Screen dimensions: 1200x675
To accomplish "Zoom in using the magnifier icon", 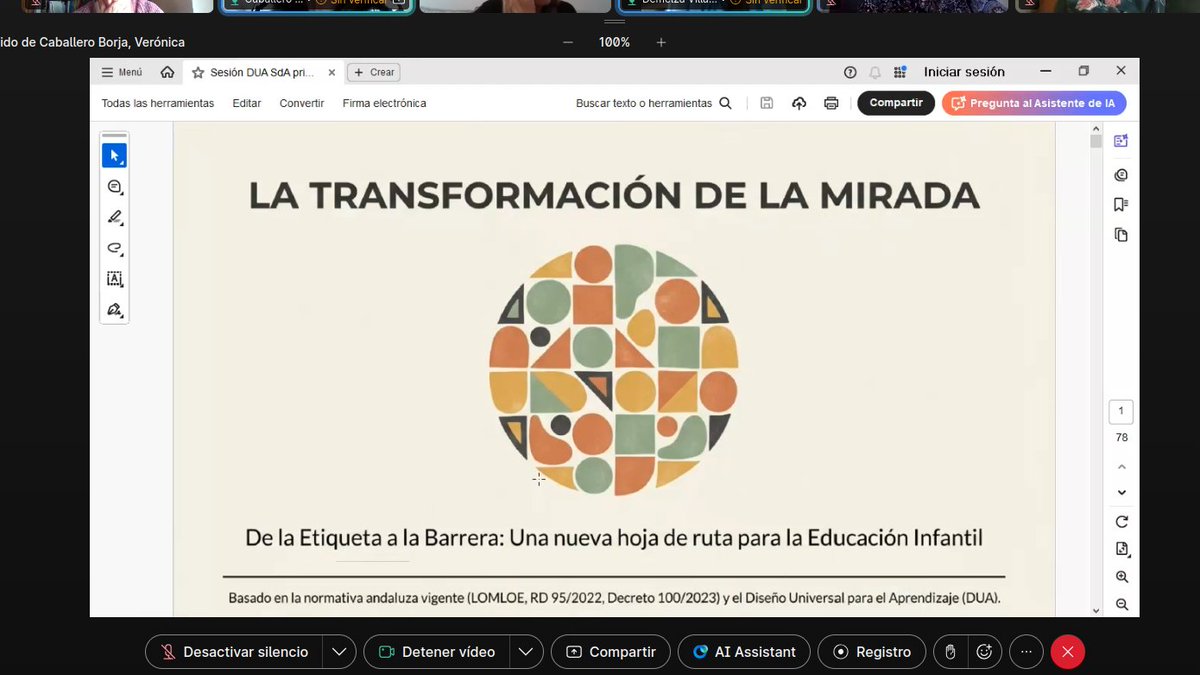I will tap(1121, 577).
